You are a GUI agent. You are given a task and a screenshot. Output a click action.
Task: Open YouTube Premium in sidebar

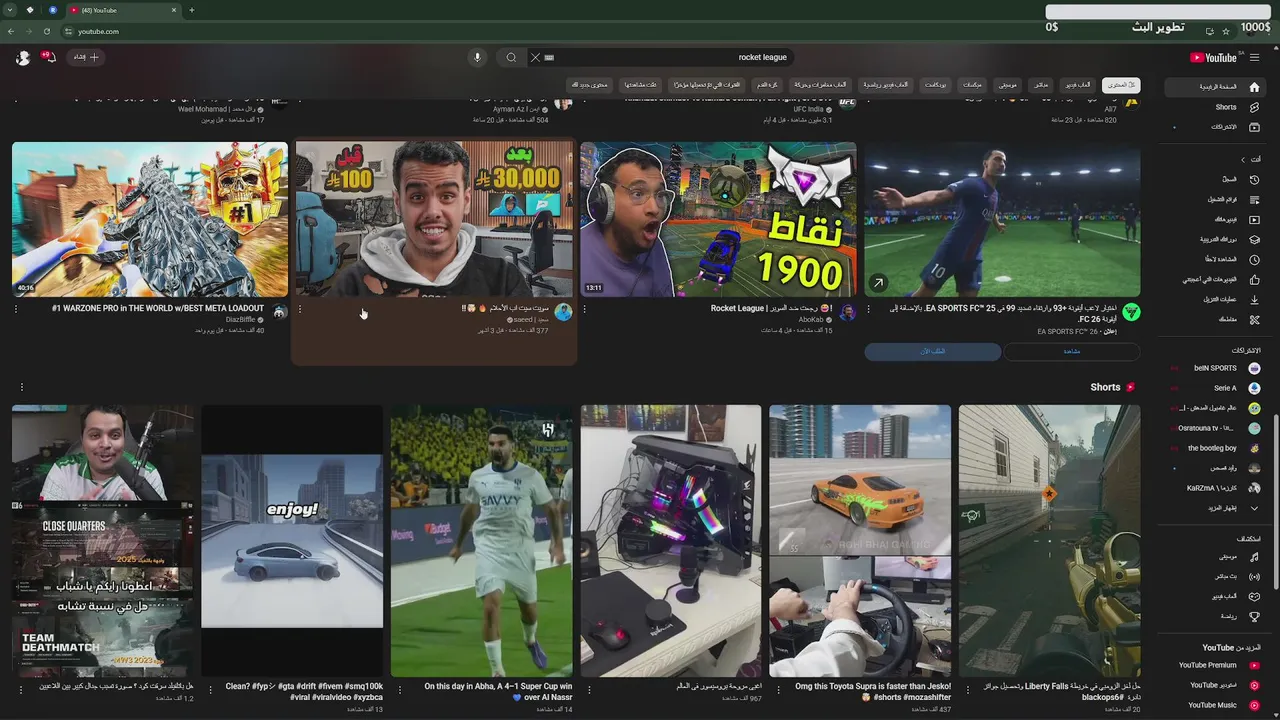click(x=1216, y=665)
